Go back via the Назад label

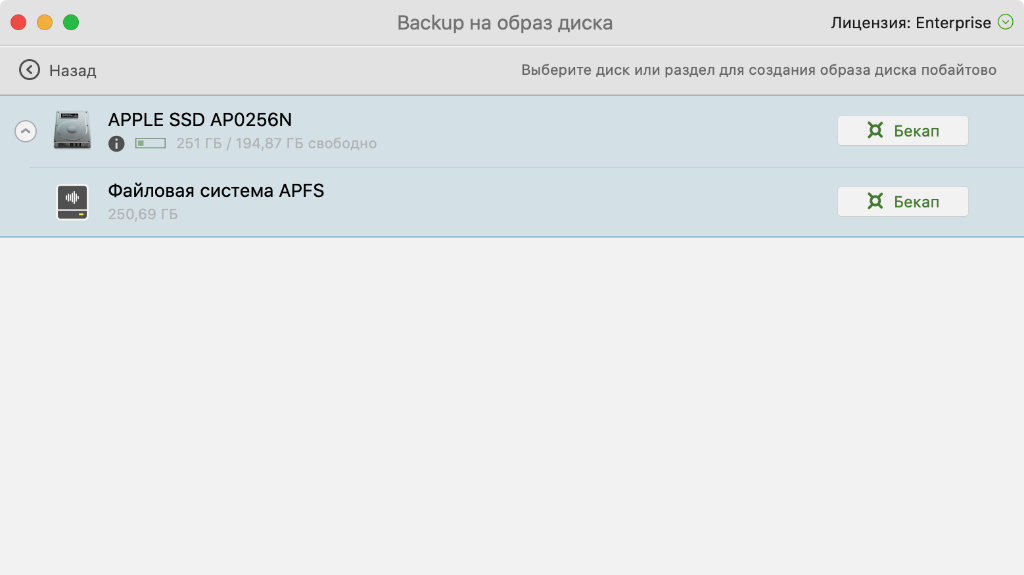pos(72,71)
